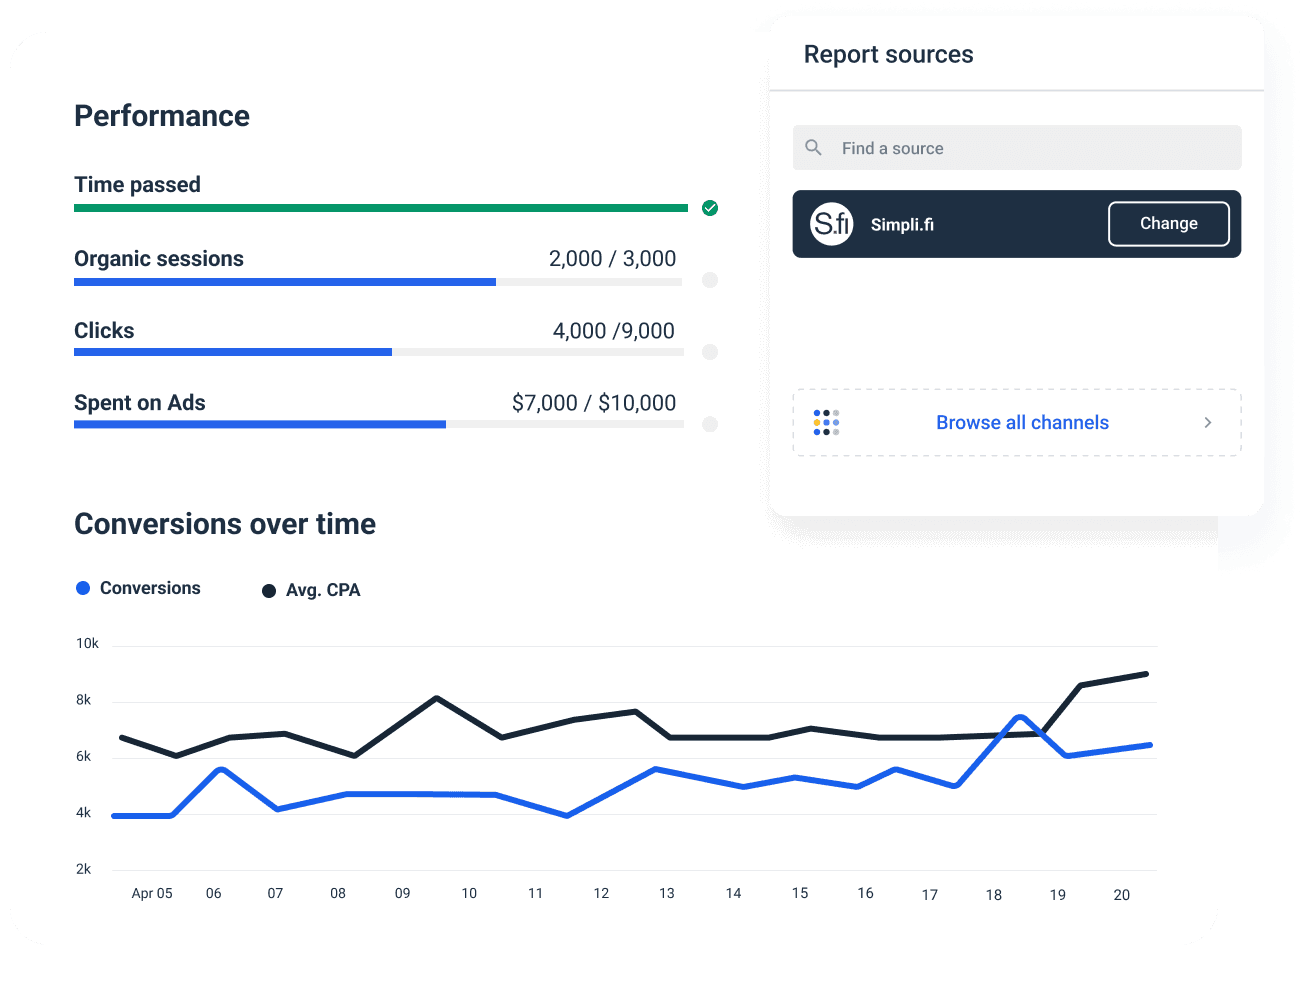Open Browse all channels
Viewport: 1300px width, 1000px height.
(1022, 422)
